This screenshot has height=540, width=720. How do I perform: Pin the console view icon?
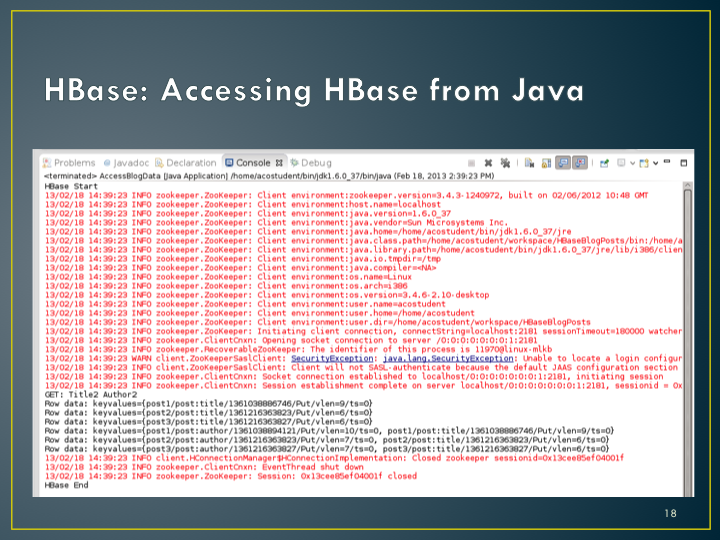(x=604, y=163)
